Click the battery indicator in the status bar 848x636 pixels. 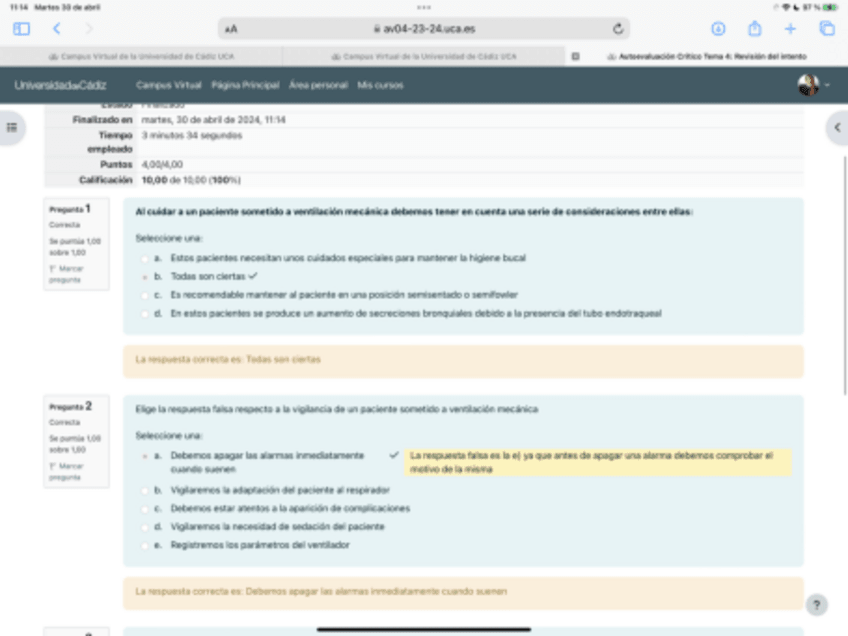[830, 7]
